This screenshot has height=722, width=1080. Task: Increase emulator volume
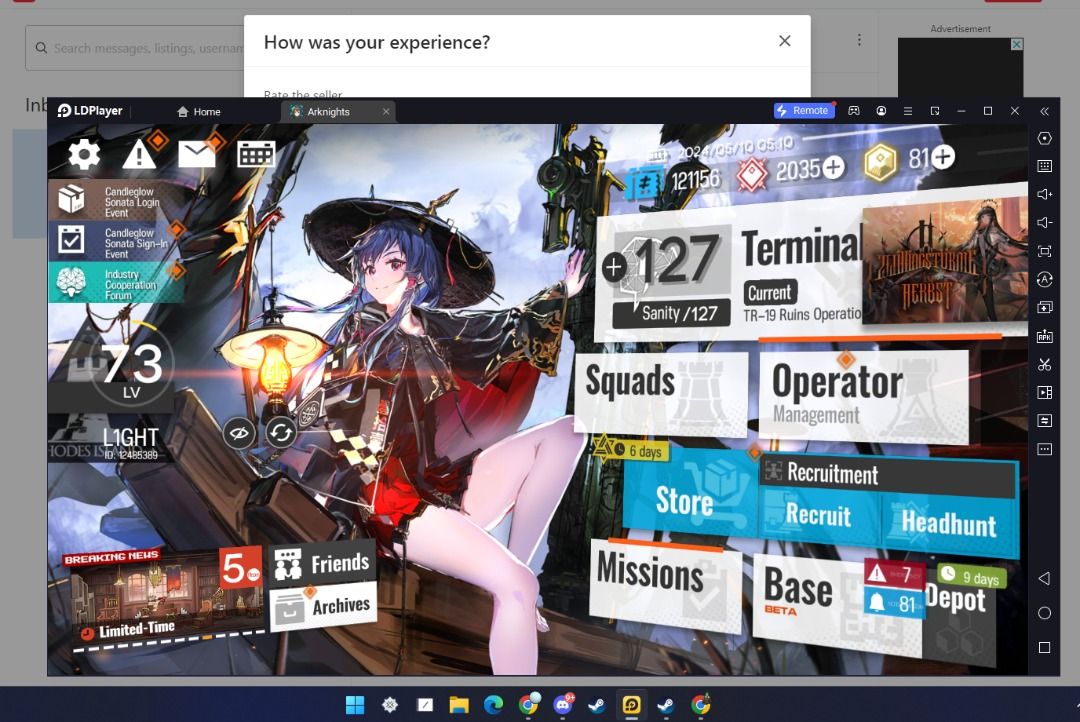pyautogui.click(x=1044, y=194)
